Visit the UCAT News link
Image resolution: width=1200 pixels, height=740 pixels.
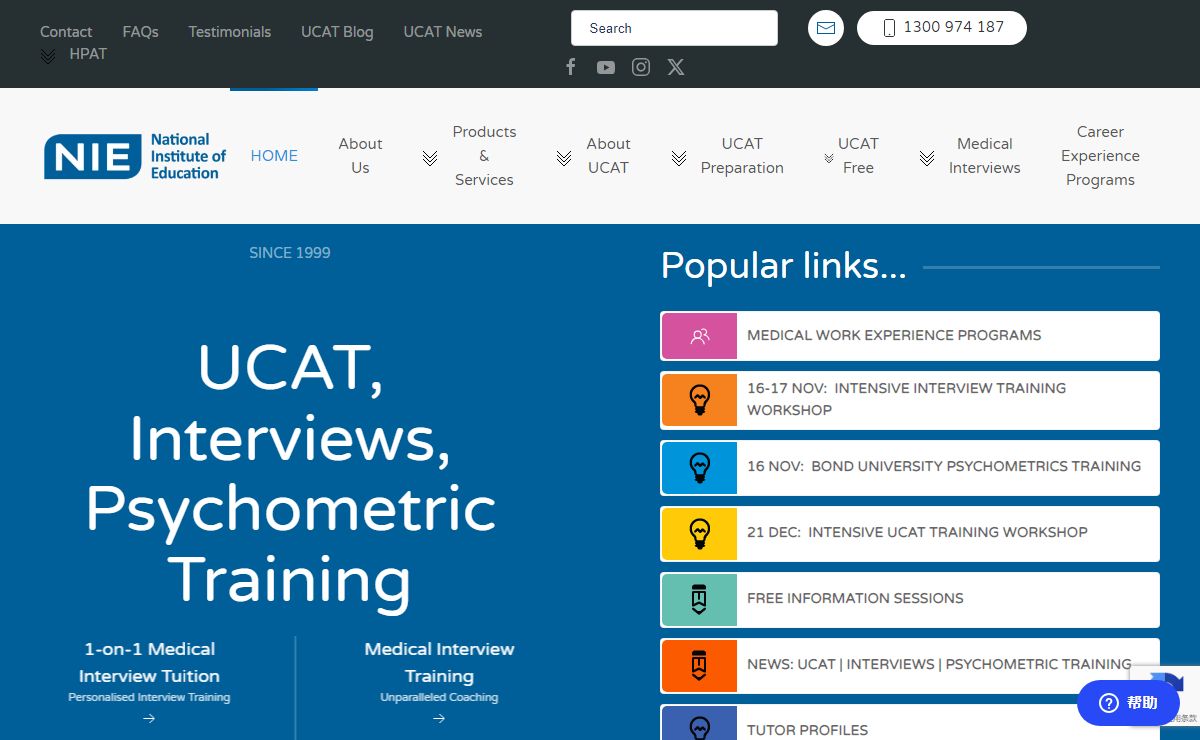pos(443,32)
